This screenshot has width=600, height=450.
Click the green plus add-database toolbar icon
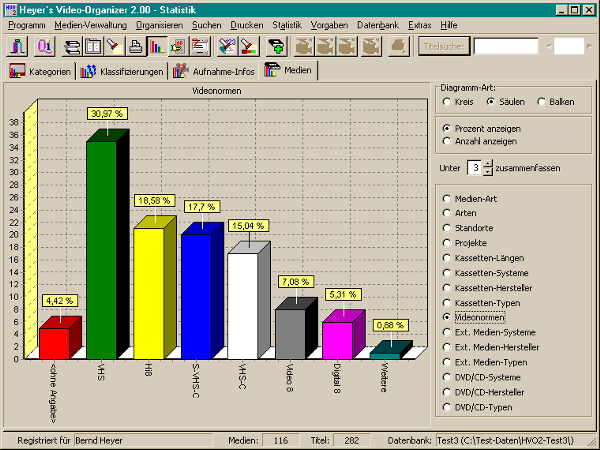[277, 46]
